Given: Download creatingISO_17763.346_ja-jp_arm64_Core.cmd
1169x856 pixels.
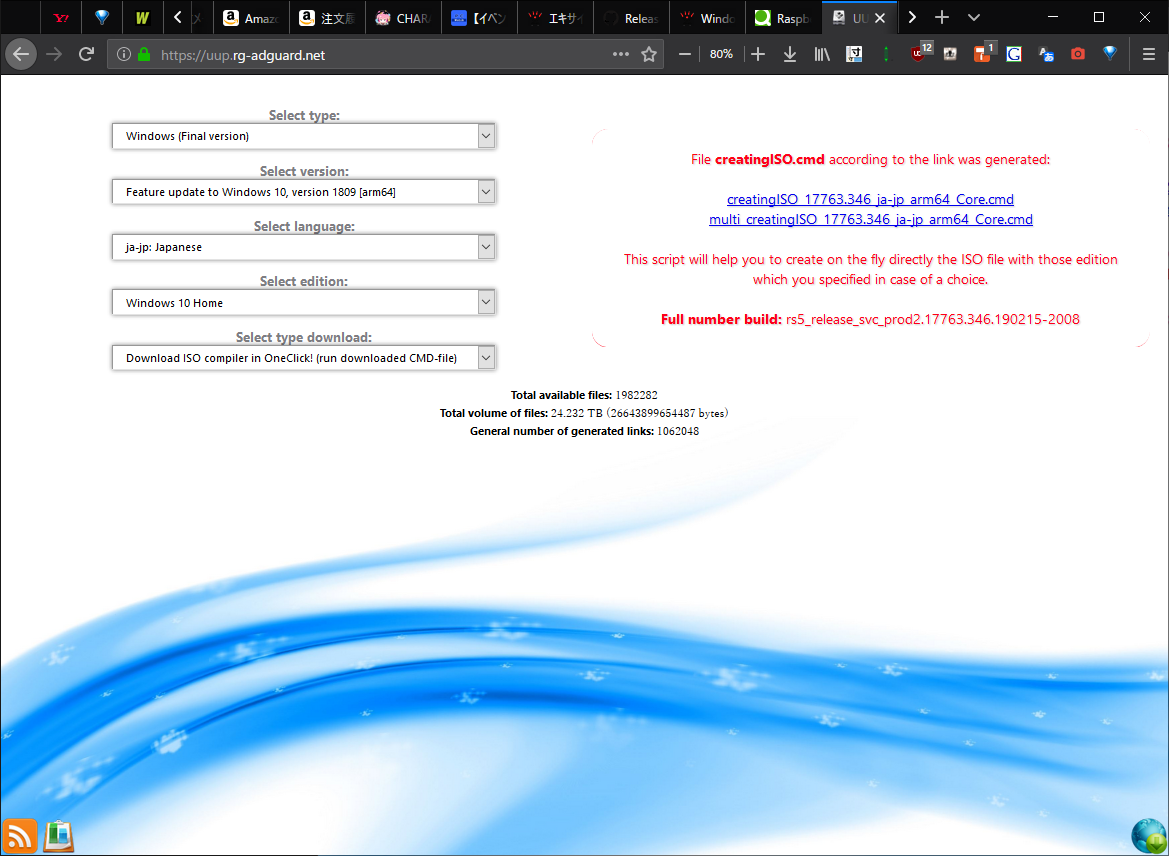Looking at the screenshot, I should (870, 199).
